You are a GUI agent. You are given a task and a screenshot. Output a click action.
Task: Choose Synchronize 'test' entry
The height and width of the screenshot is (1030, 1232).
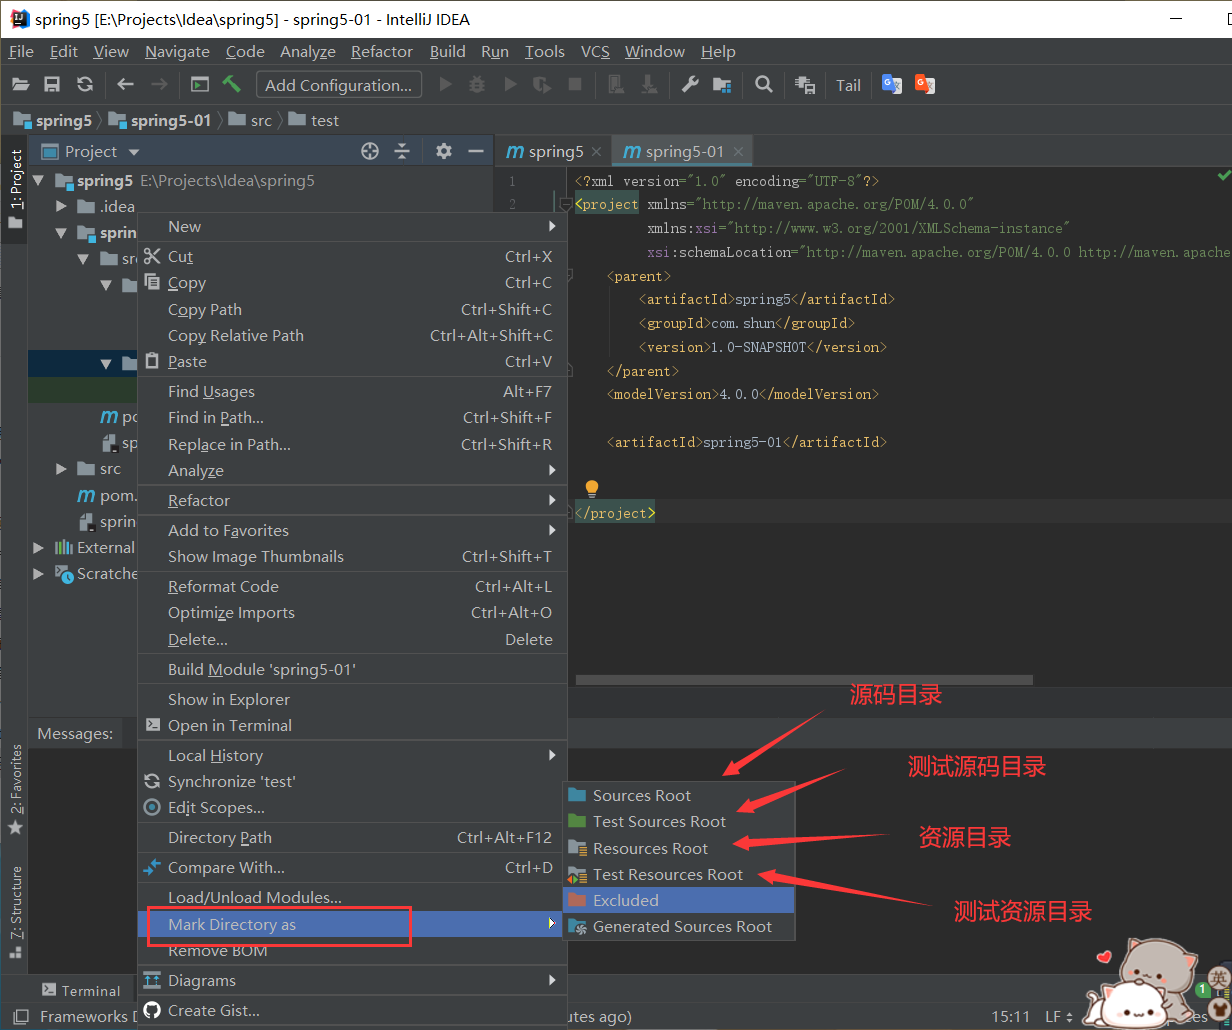tap(352, 781)
